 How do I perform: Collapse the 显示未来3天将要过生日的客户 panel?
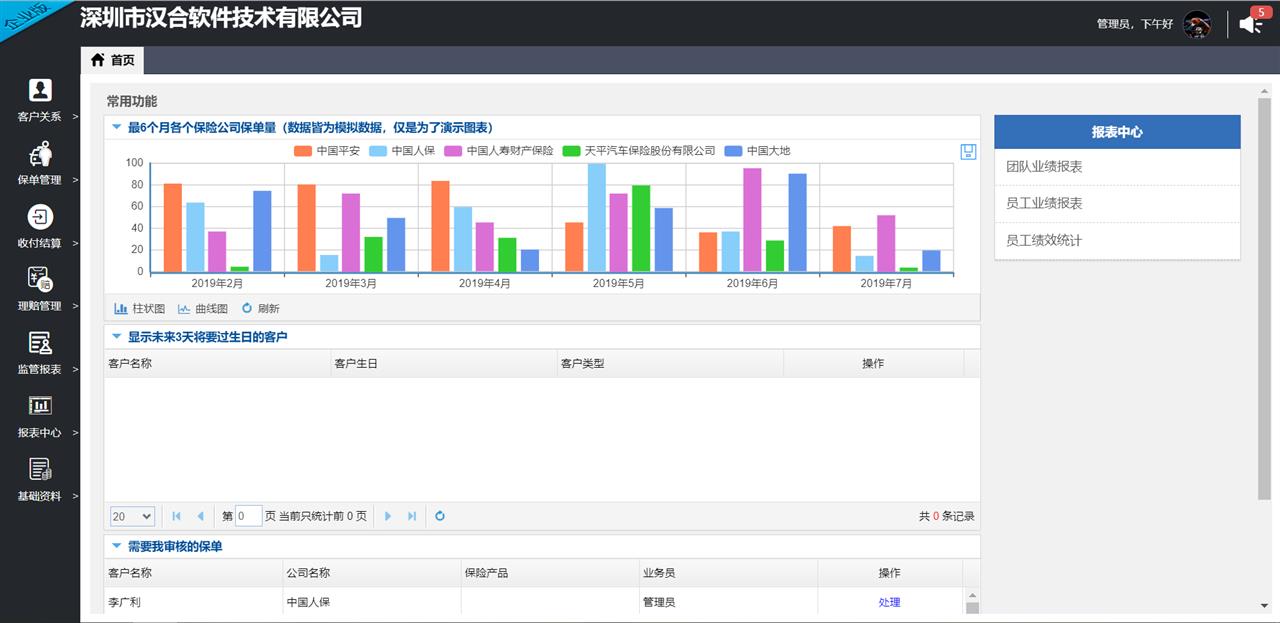click(116, 337)
